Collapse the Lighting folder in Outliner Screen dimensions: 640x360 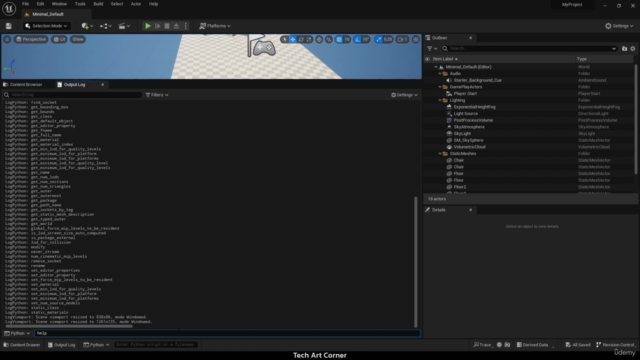pyautogui.click(x=440, y=100)
